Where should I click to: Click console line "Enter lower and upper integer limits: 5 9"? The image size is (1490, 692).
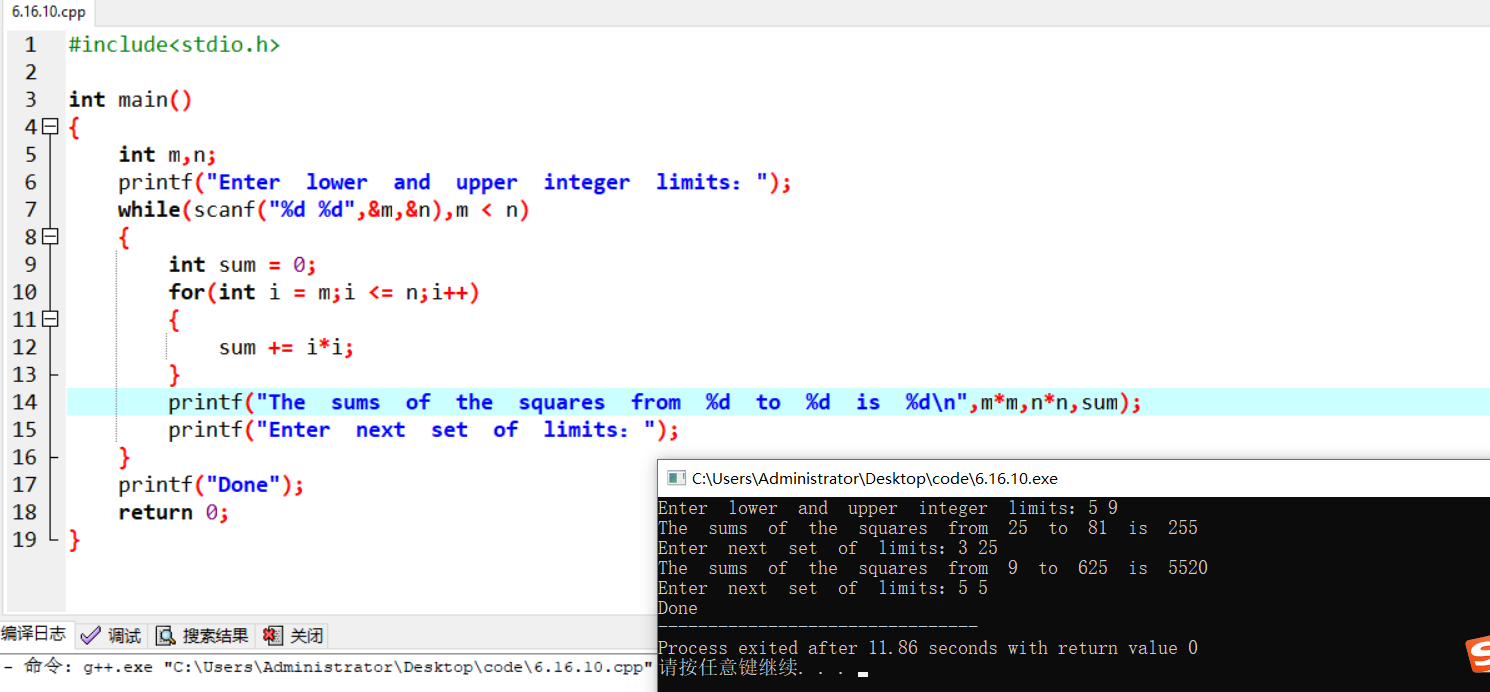point(888,508)
